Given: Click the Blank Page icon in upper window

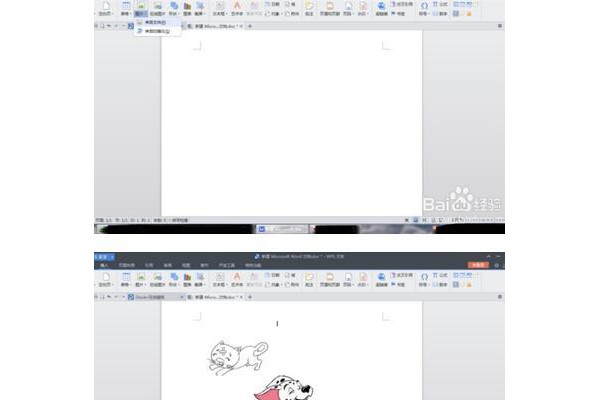Looking at the screenshot, I should [x=106, y=7].
